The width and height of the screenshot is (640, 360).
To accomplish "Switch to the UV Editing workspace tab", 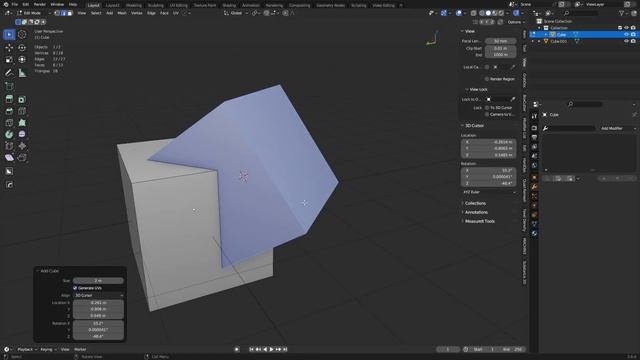I will pyautogui.click(x=178, y=5).
